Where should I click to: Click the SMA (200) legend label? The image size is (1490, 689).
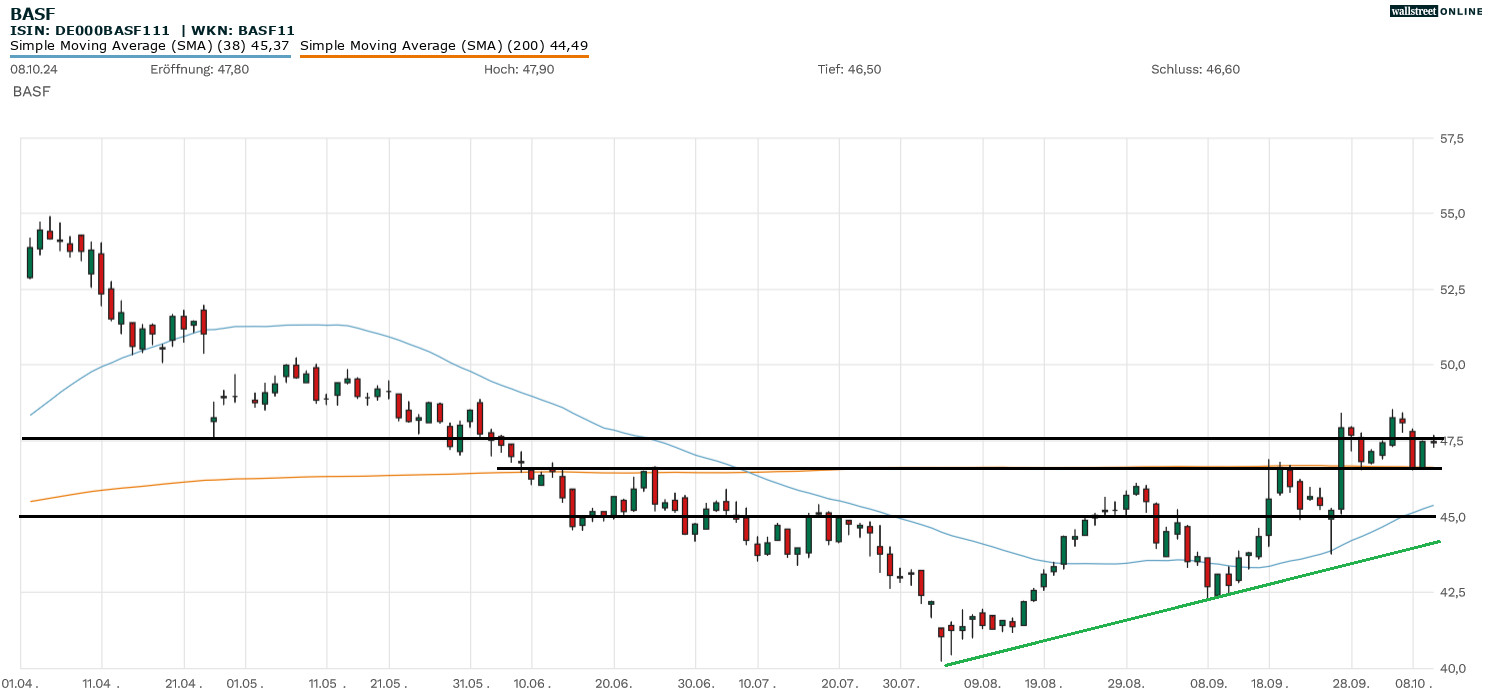tap(443, 46)
